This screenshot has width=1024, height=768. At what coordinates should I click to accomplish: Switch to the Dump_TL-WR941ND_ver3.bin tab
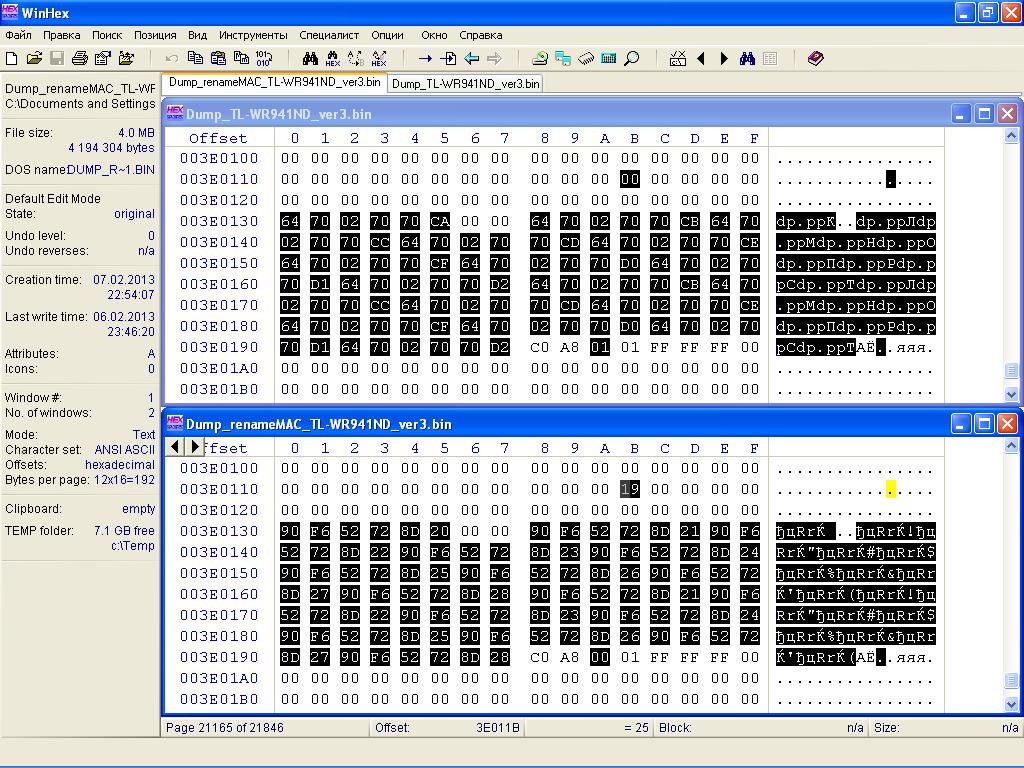[465, 84]
